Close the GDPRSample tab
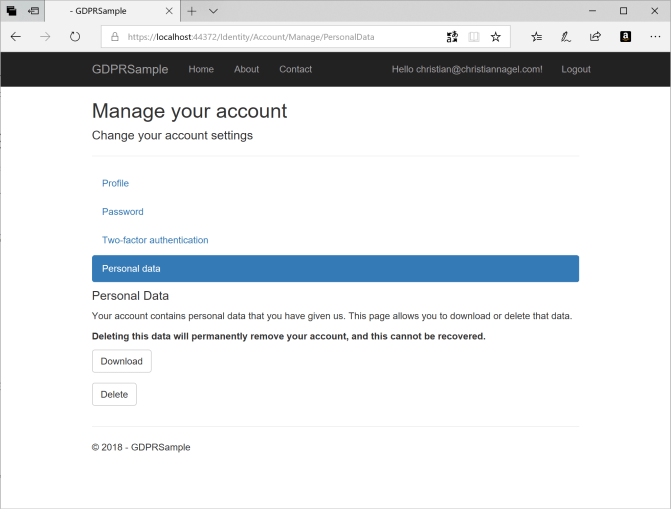 [169, 11]
